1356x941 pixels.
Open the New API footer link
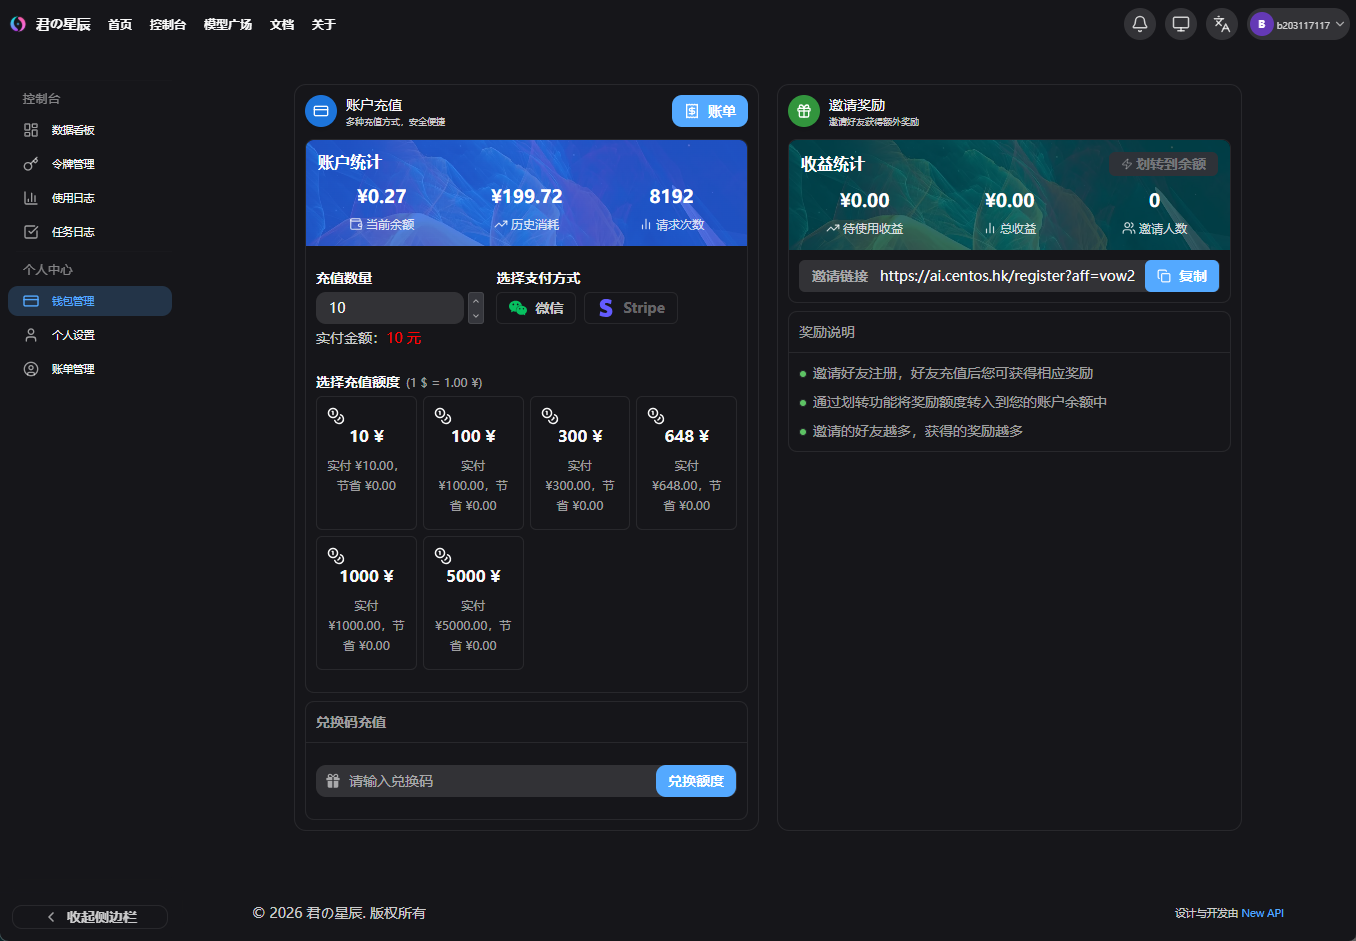coord(1263,913)
